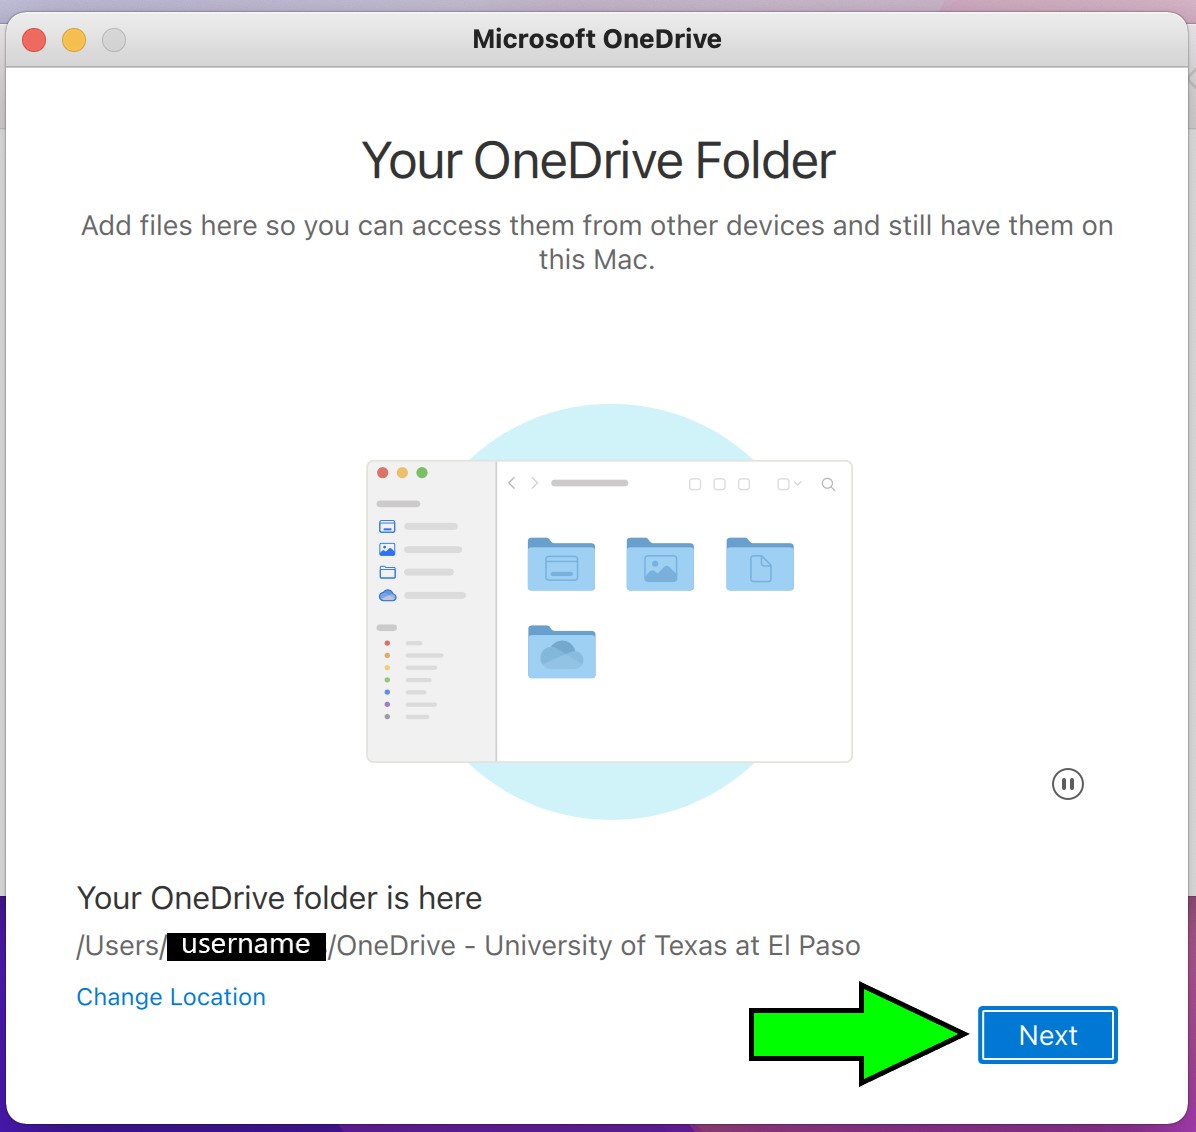Click the "Add files here" description text

(597, 243)
